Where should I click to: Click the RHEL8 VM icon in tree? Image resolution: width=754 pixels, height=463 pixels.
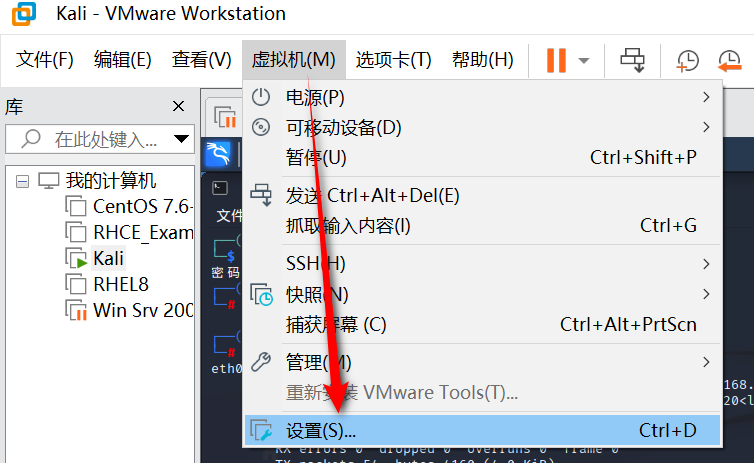coord(76,284)
